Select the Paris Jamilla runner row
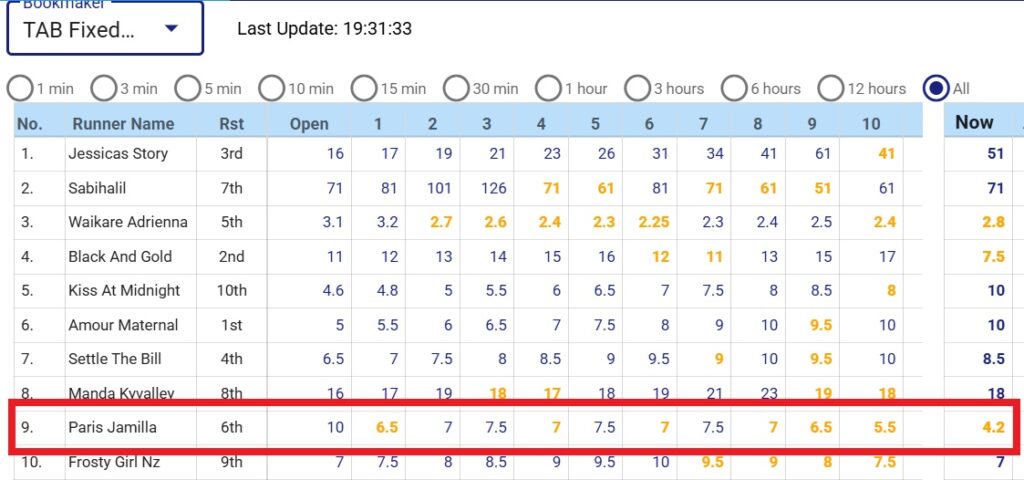Viewport: 1024px width, 480px height. (x=112, y=428)
